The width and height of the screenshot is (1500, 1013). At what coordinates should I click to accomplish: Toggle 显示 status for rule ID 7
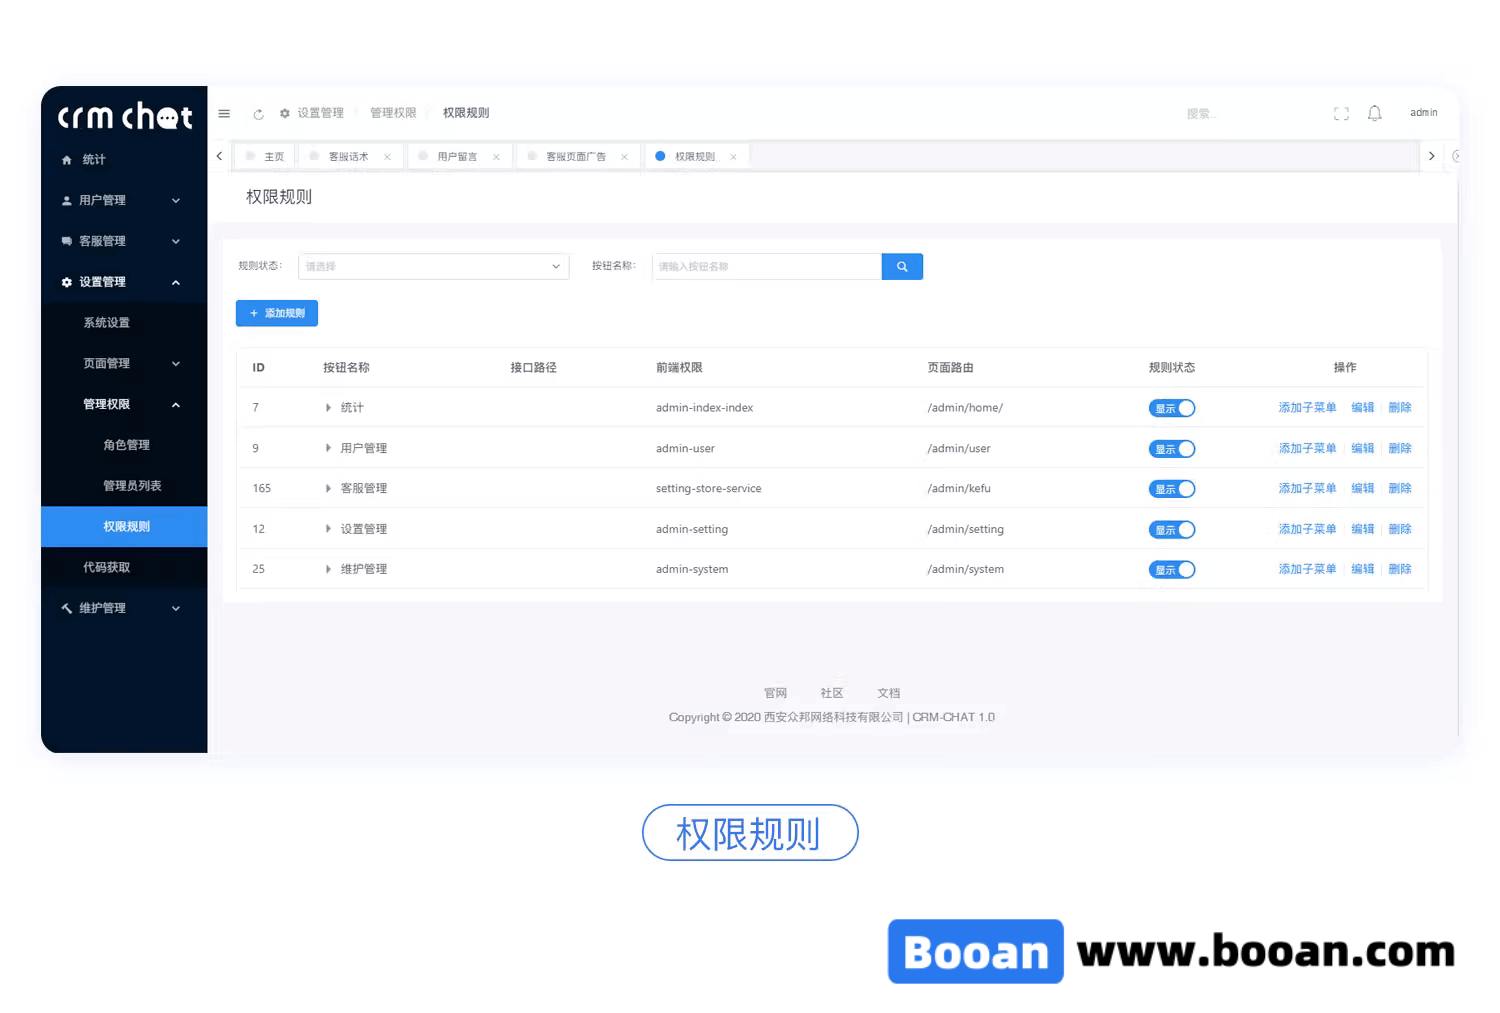[x=1171, y=407]
